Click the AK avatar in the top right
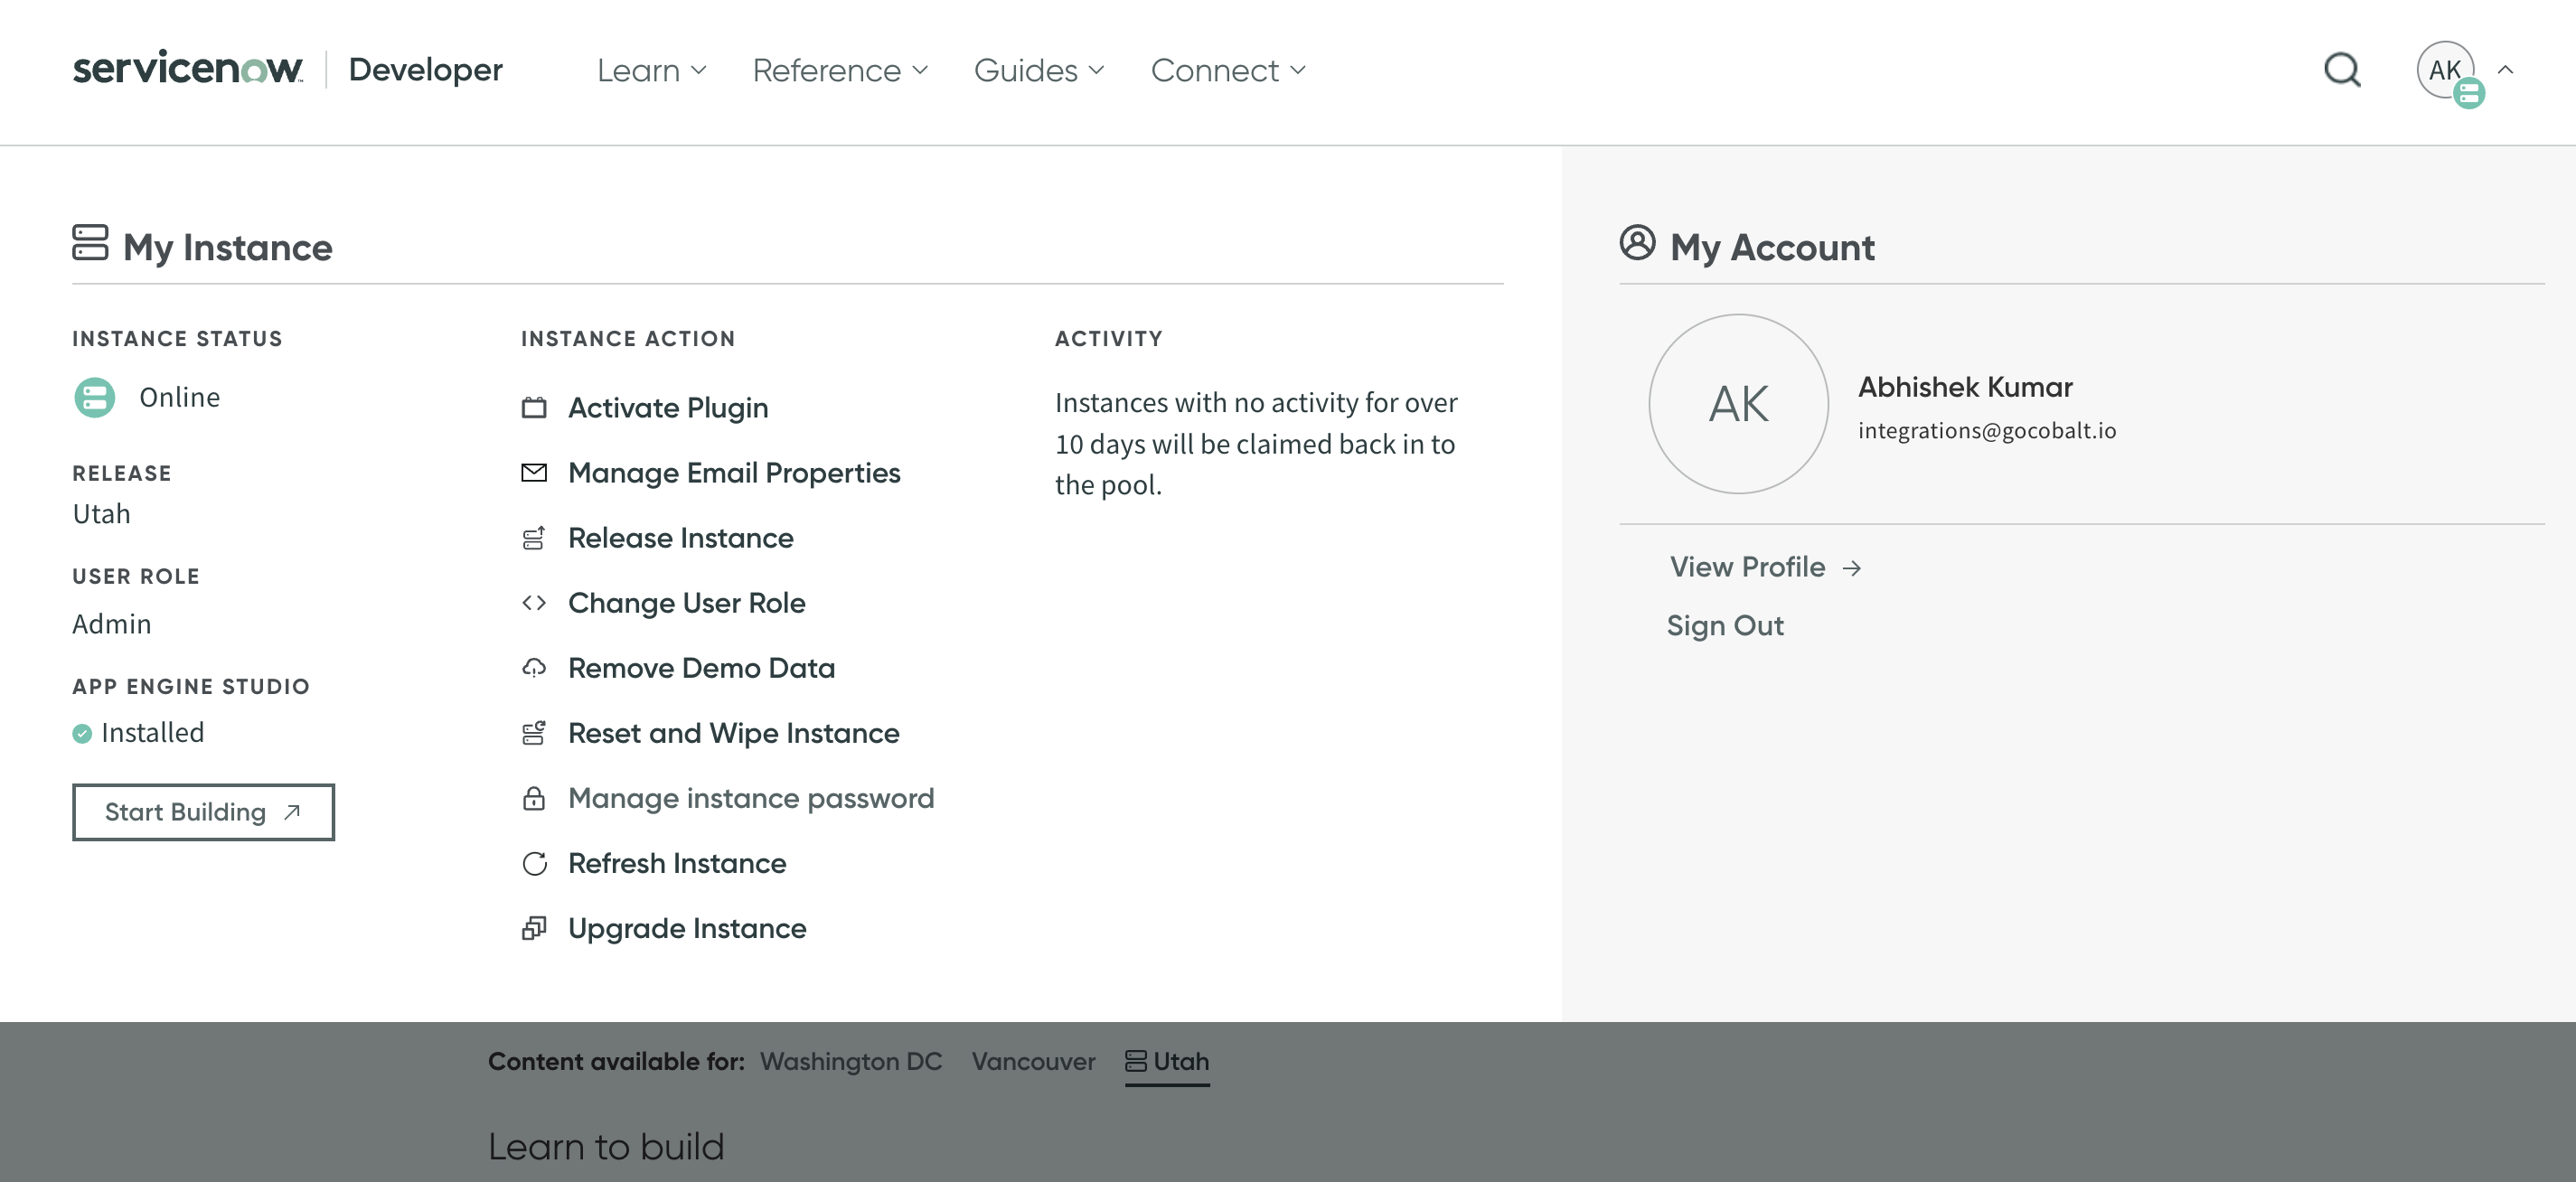 pos(2447,70)
